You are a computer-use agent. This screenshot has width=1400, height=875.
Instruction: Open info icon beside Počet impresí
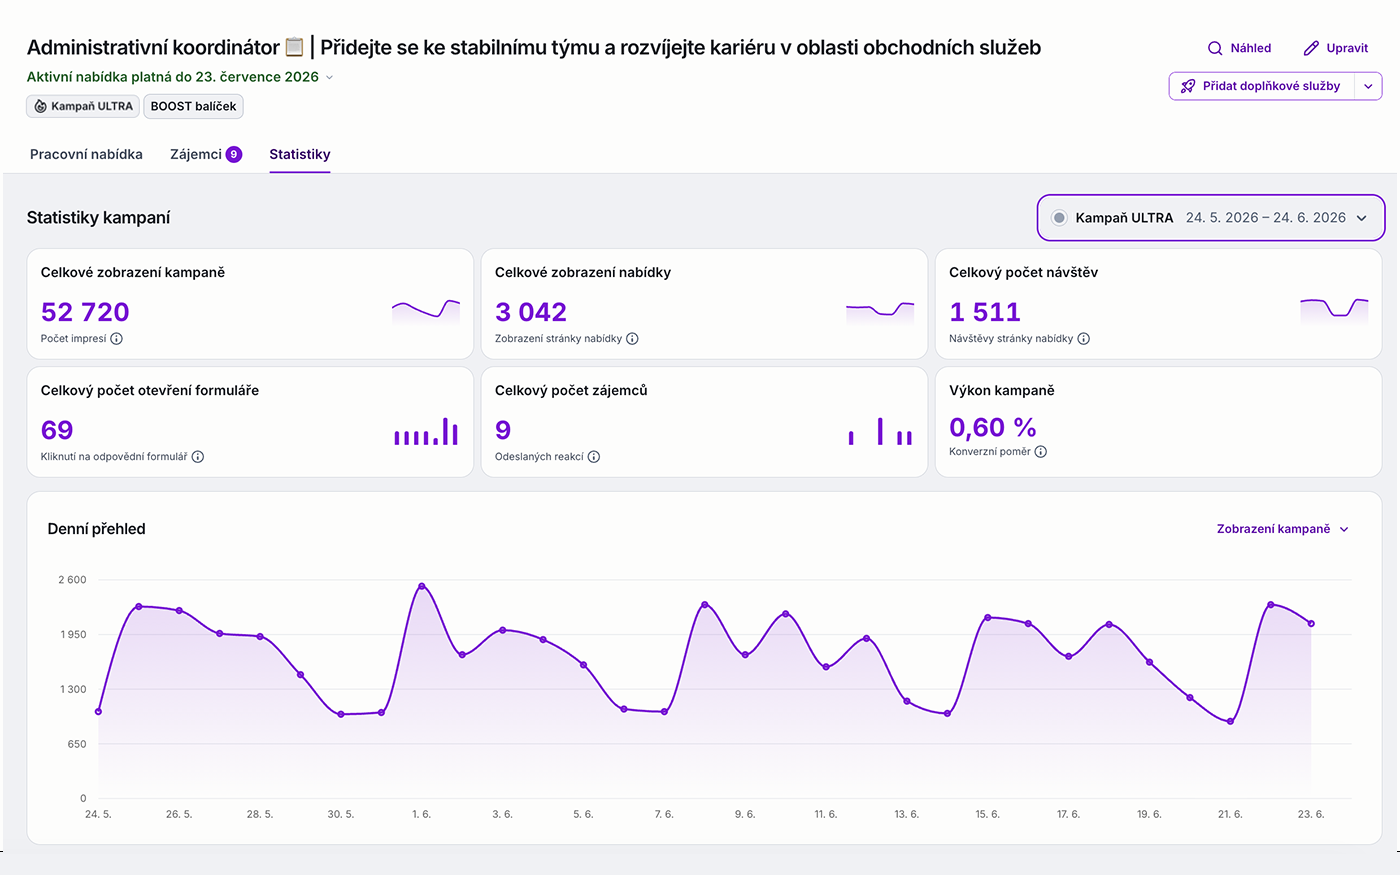point(116,339)
